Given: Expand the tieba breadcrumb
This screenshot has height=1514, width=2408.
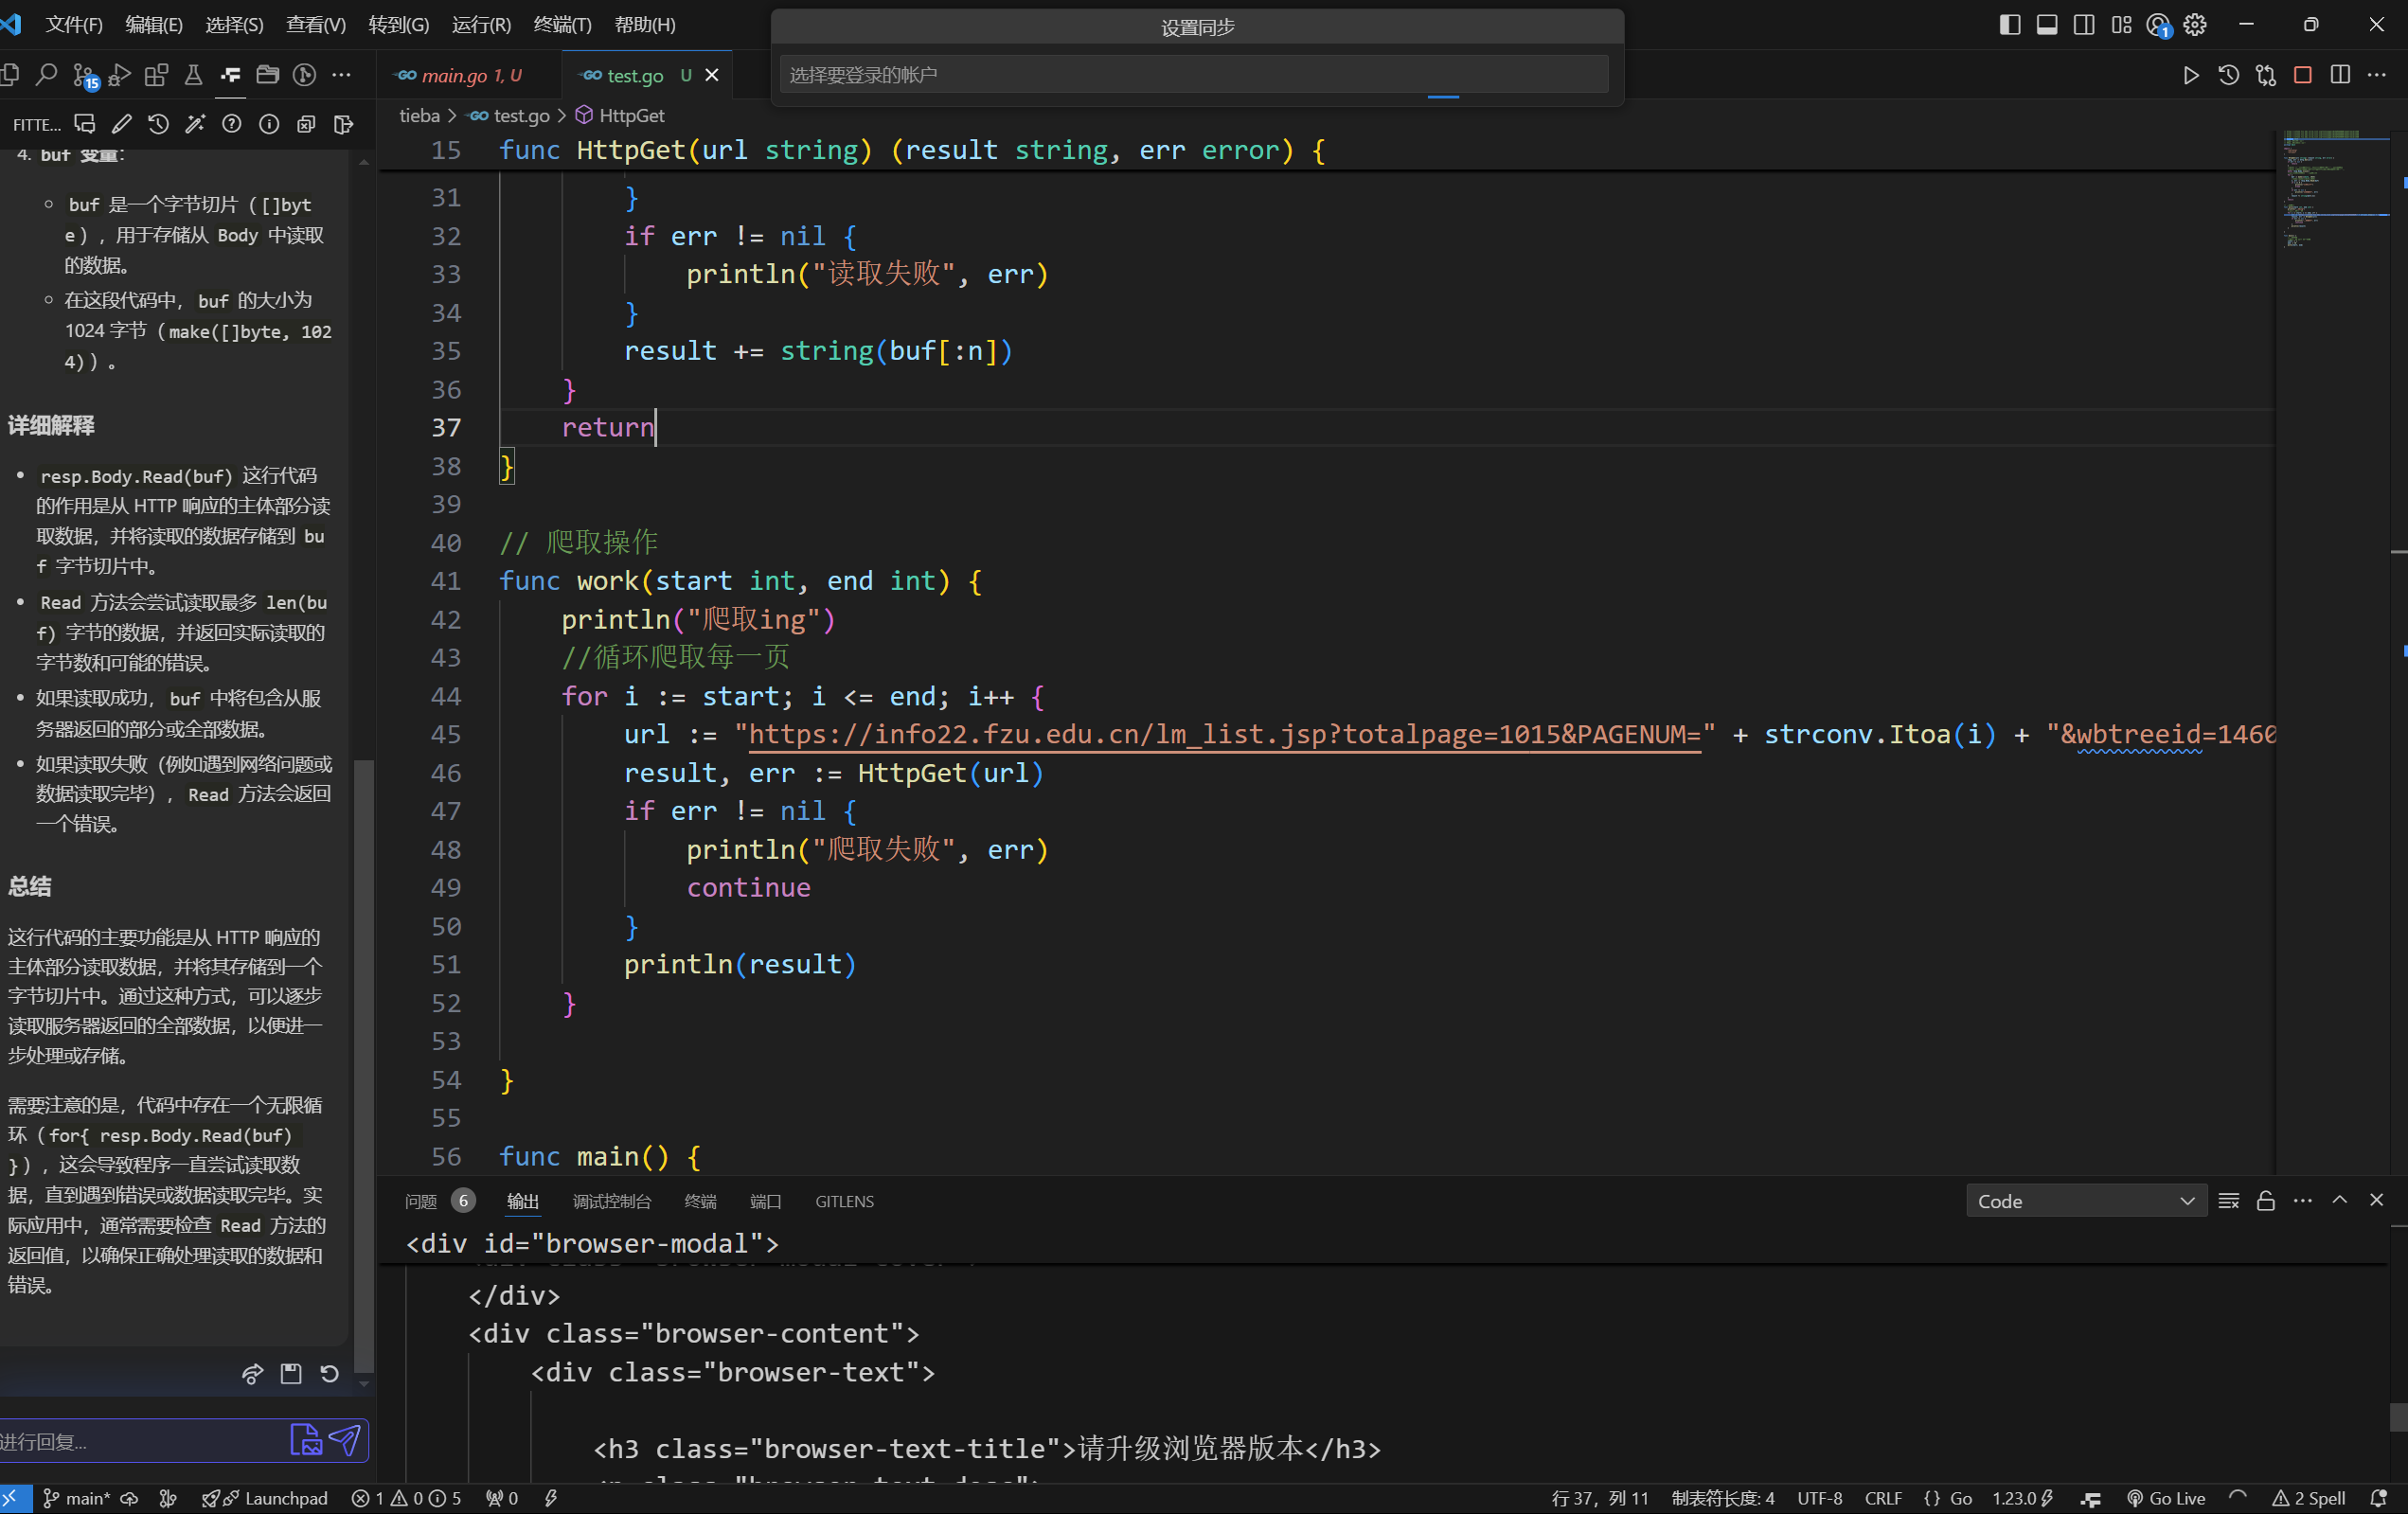Looking at the screenshot, I should point(419,116).
